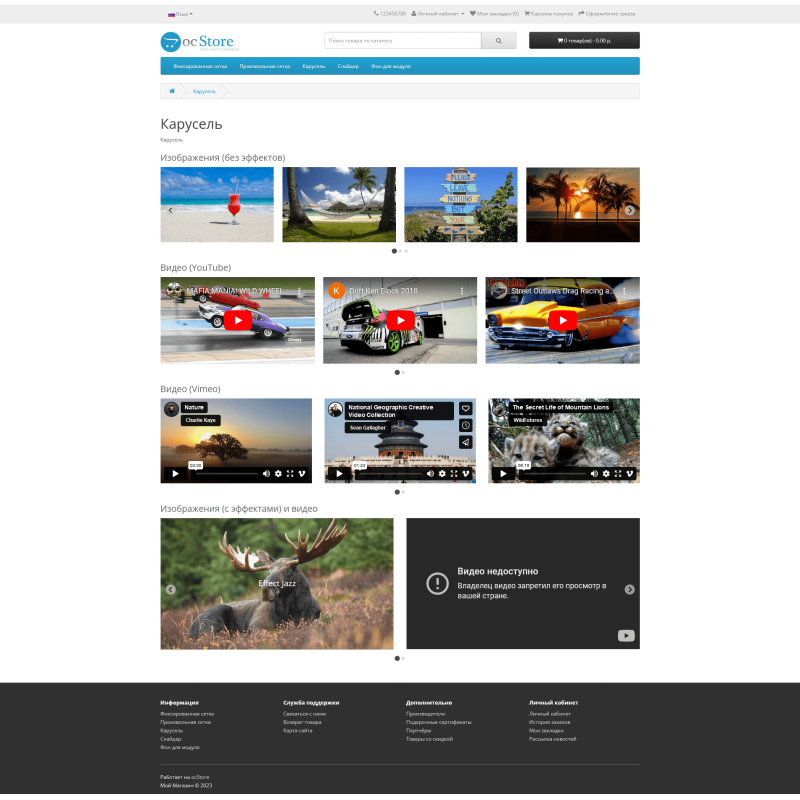Open the 0 товар(ов) cart dropdown
The width and height of the screenshot is (800, 800).
585,40
